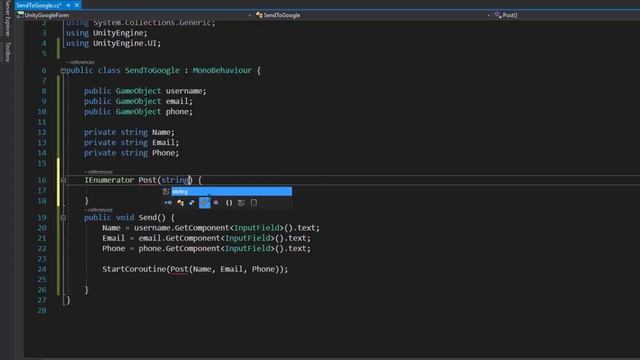Click line number 28 in the margin
This screenshot has height=360, width=640.
click(42, 310)
